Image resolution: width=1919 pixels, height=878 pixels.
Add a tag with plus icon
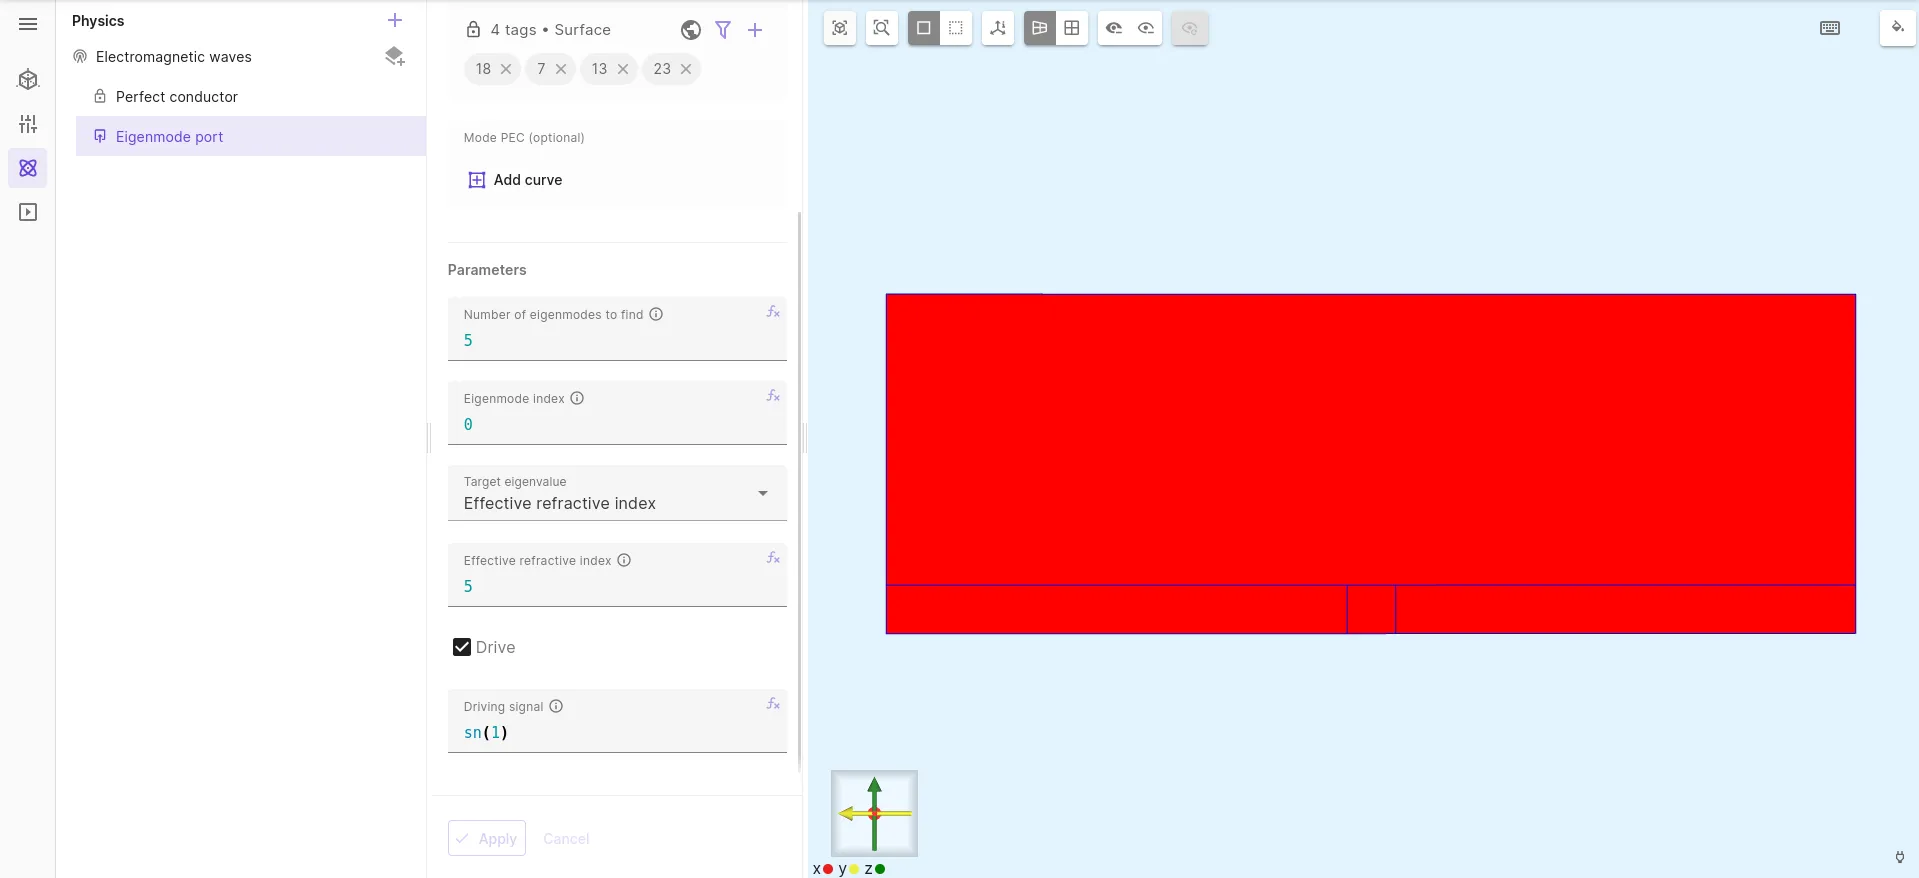(755, 30)
